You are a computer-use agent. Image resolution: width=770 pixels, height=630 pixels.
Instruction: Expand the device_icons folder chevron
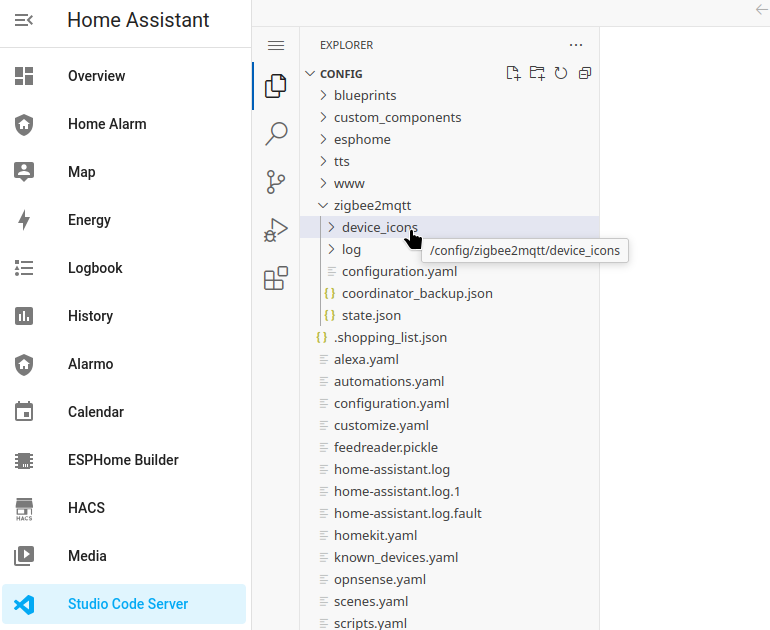pos(331,227)
